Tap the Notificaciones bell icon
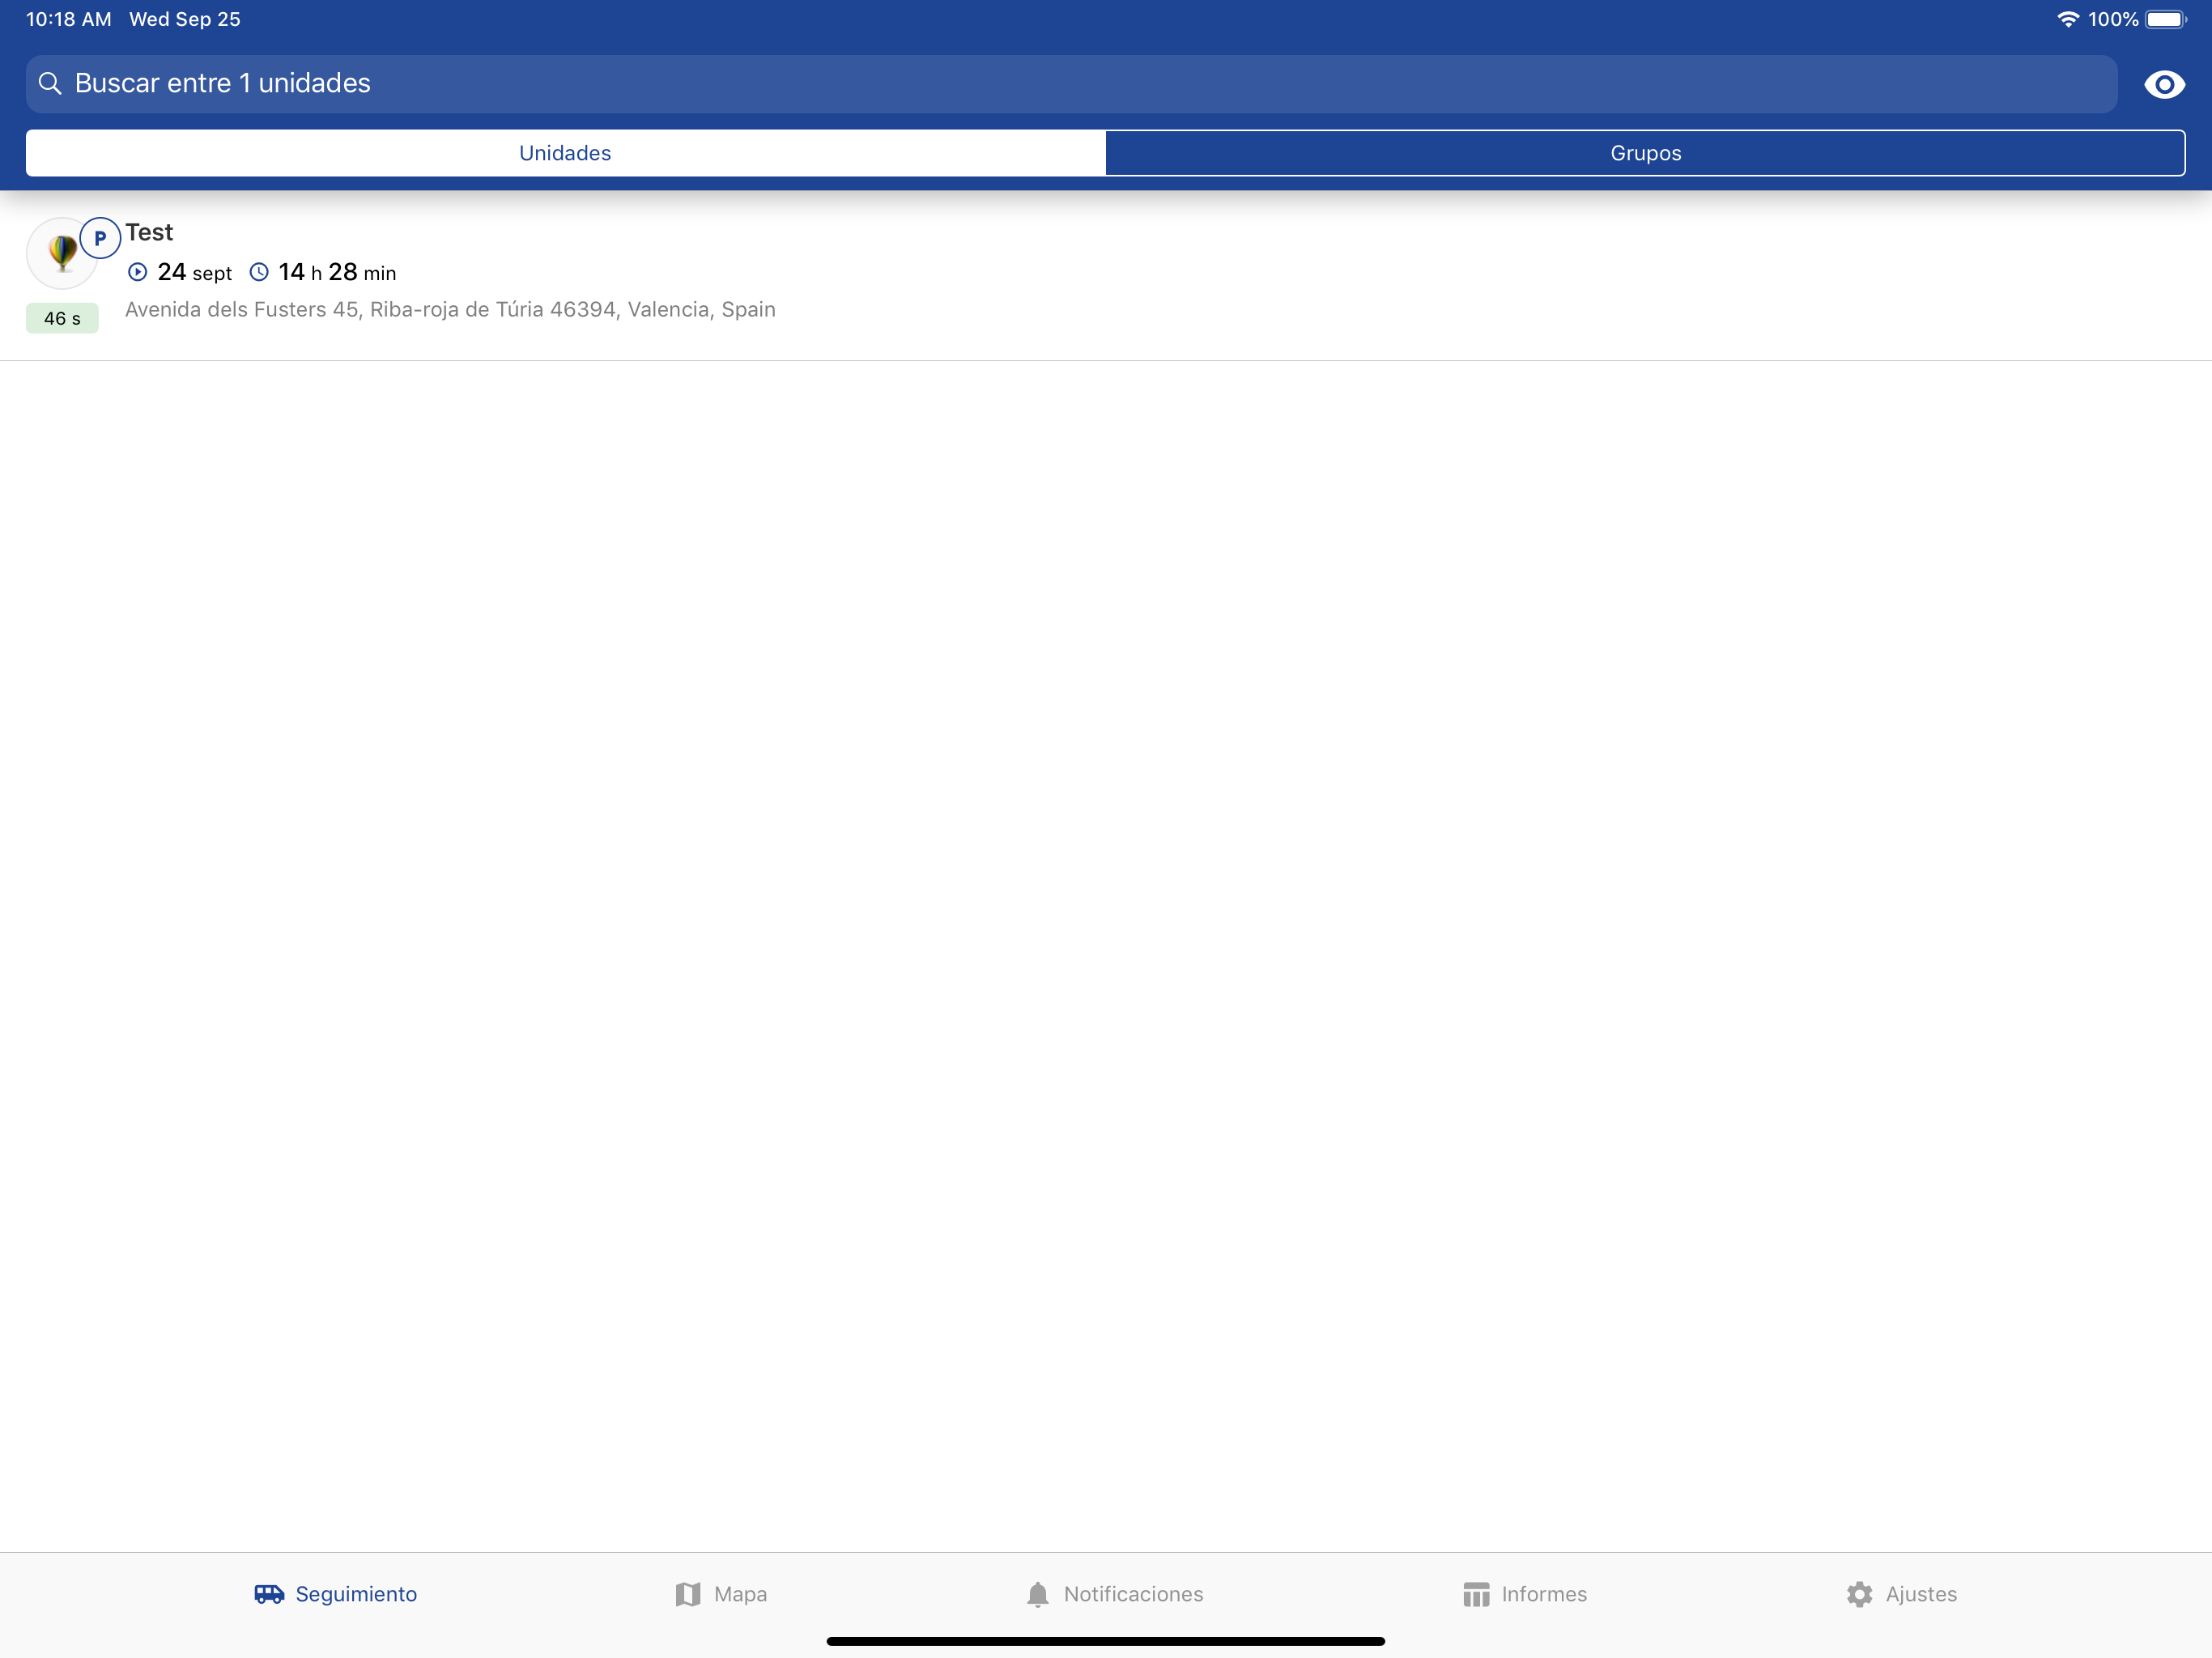The width and height of the screenshot is (2212, 1658). click(1038, 1594)
